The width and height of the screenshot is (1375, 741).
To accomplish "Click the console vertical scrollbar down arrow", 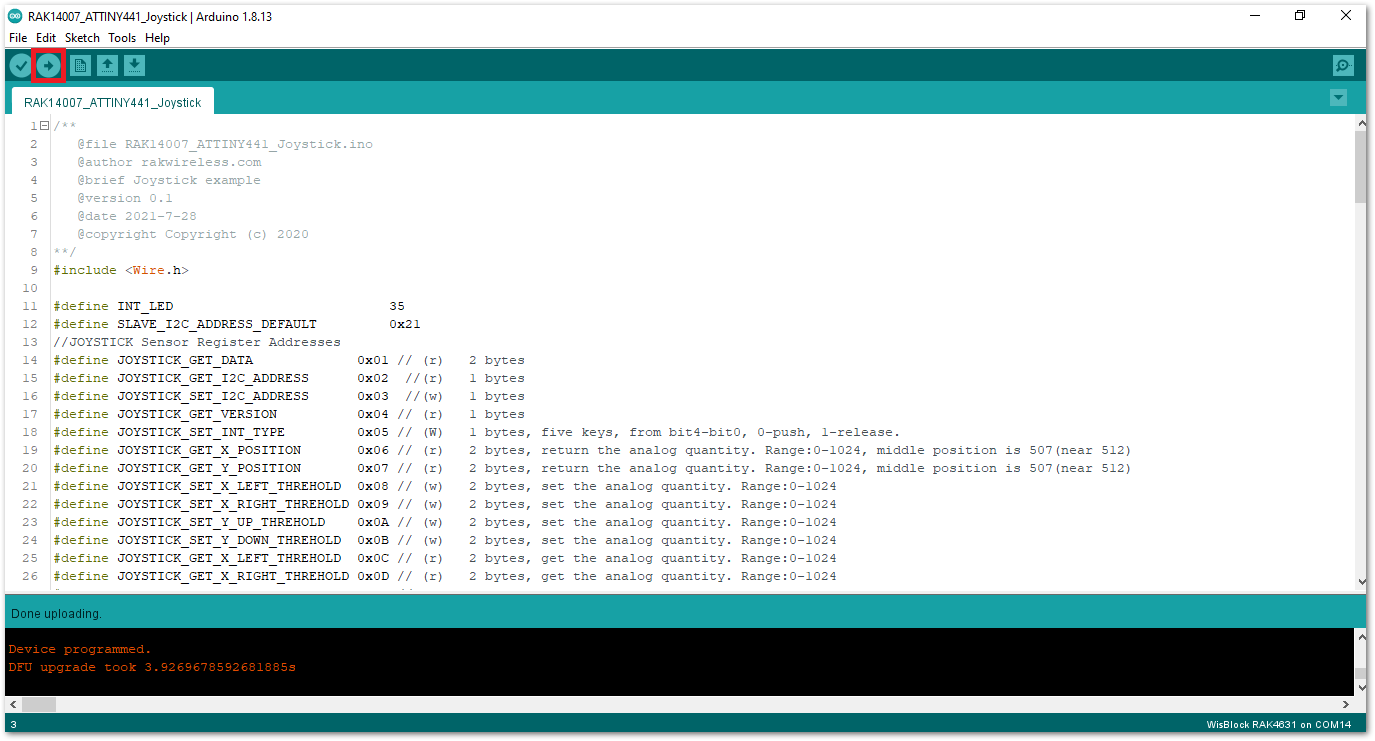I will pos(1360,688).
